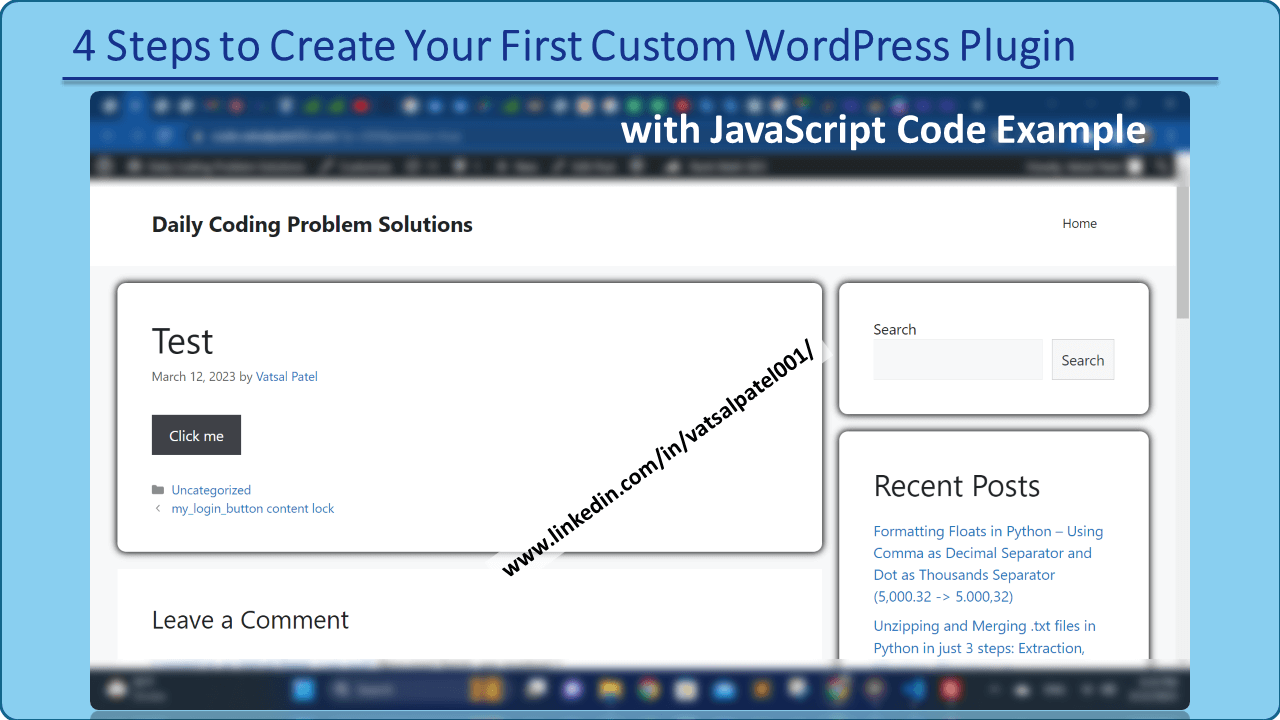
Task: Open the Windows Start button in taskbar
Action: click(x=304, y=689)
